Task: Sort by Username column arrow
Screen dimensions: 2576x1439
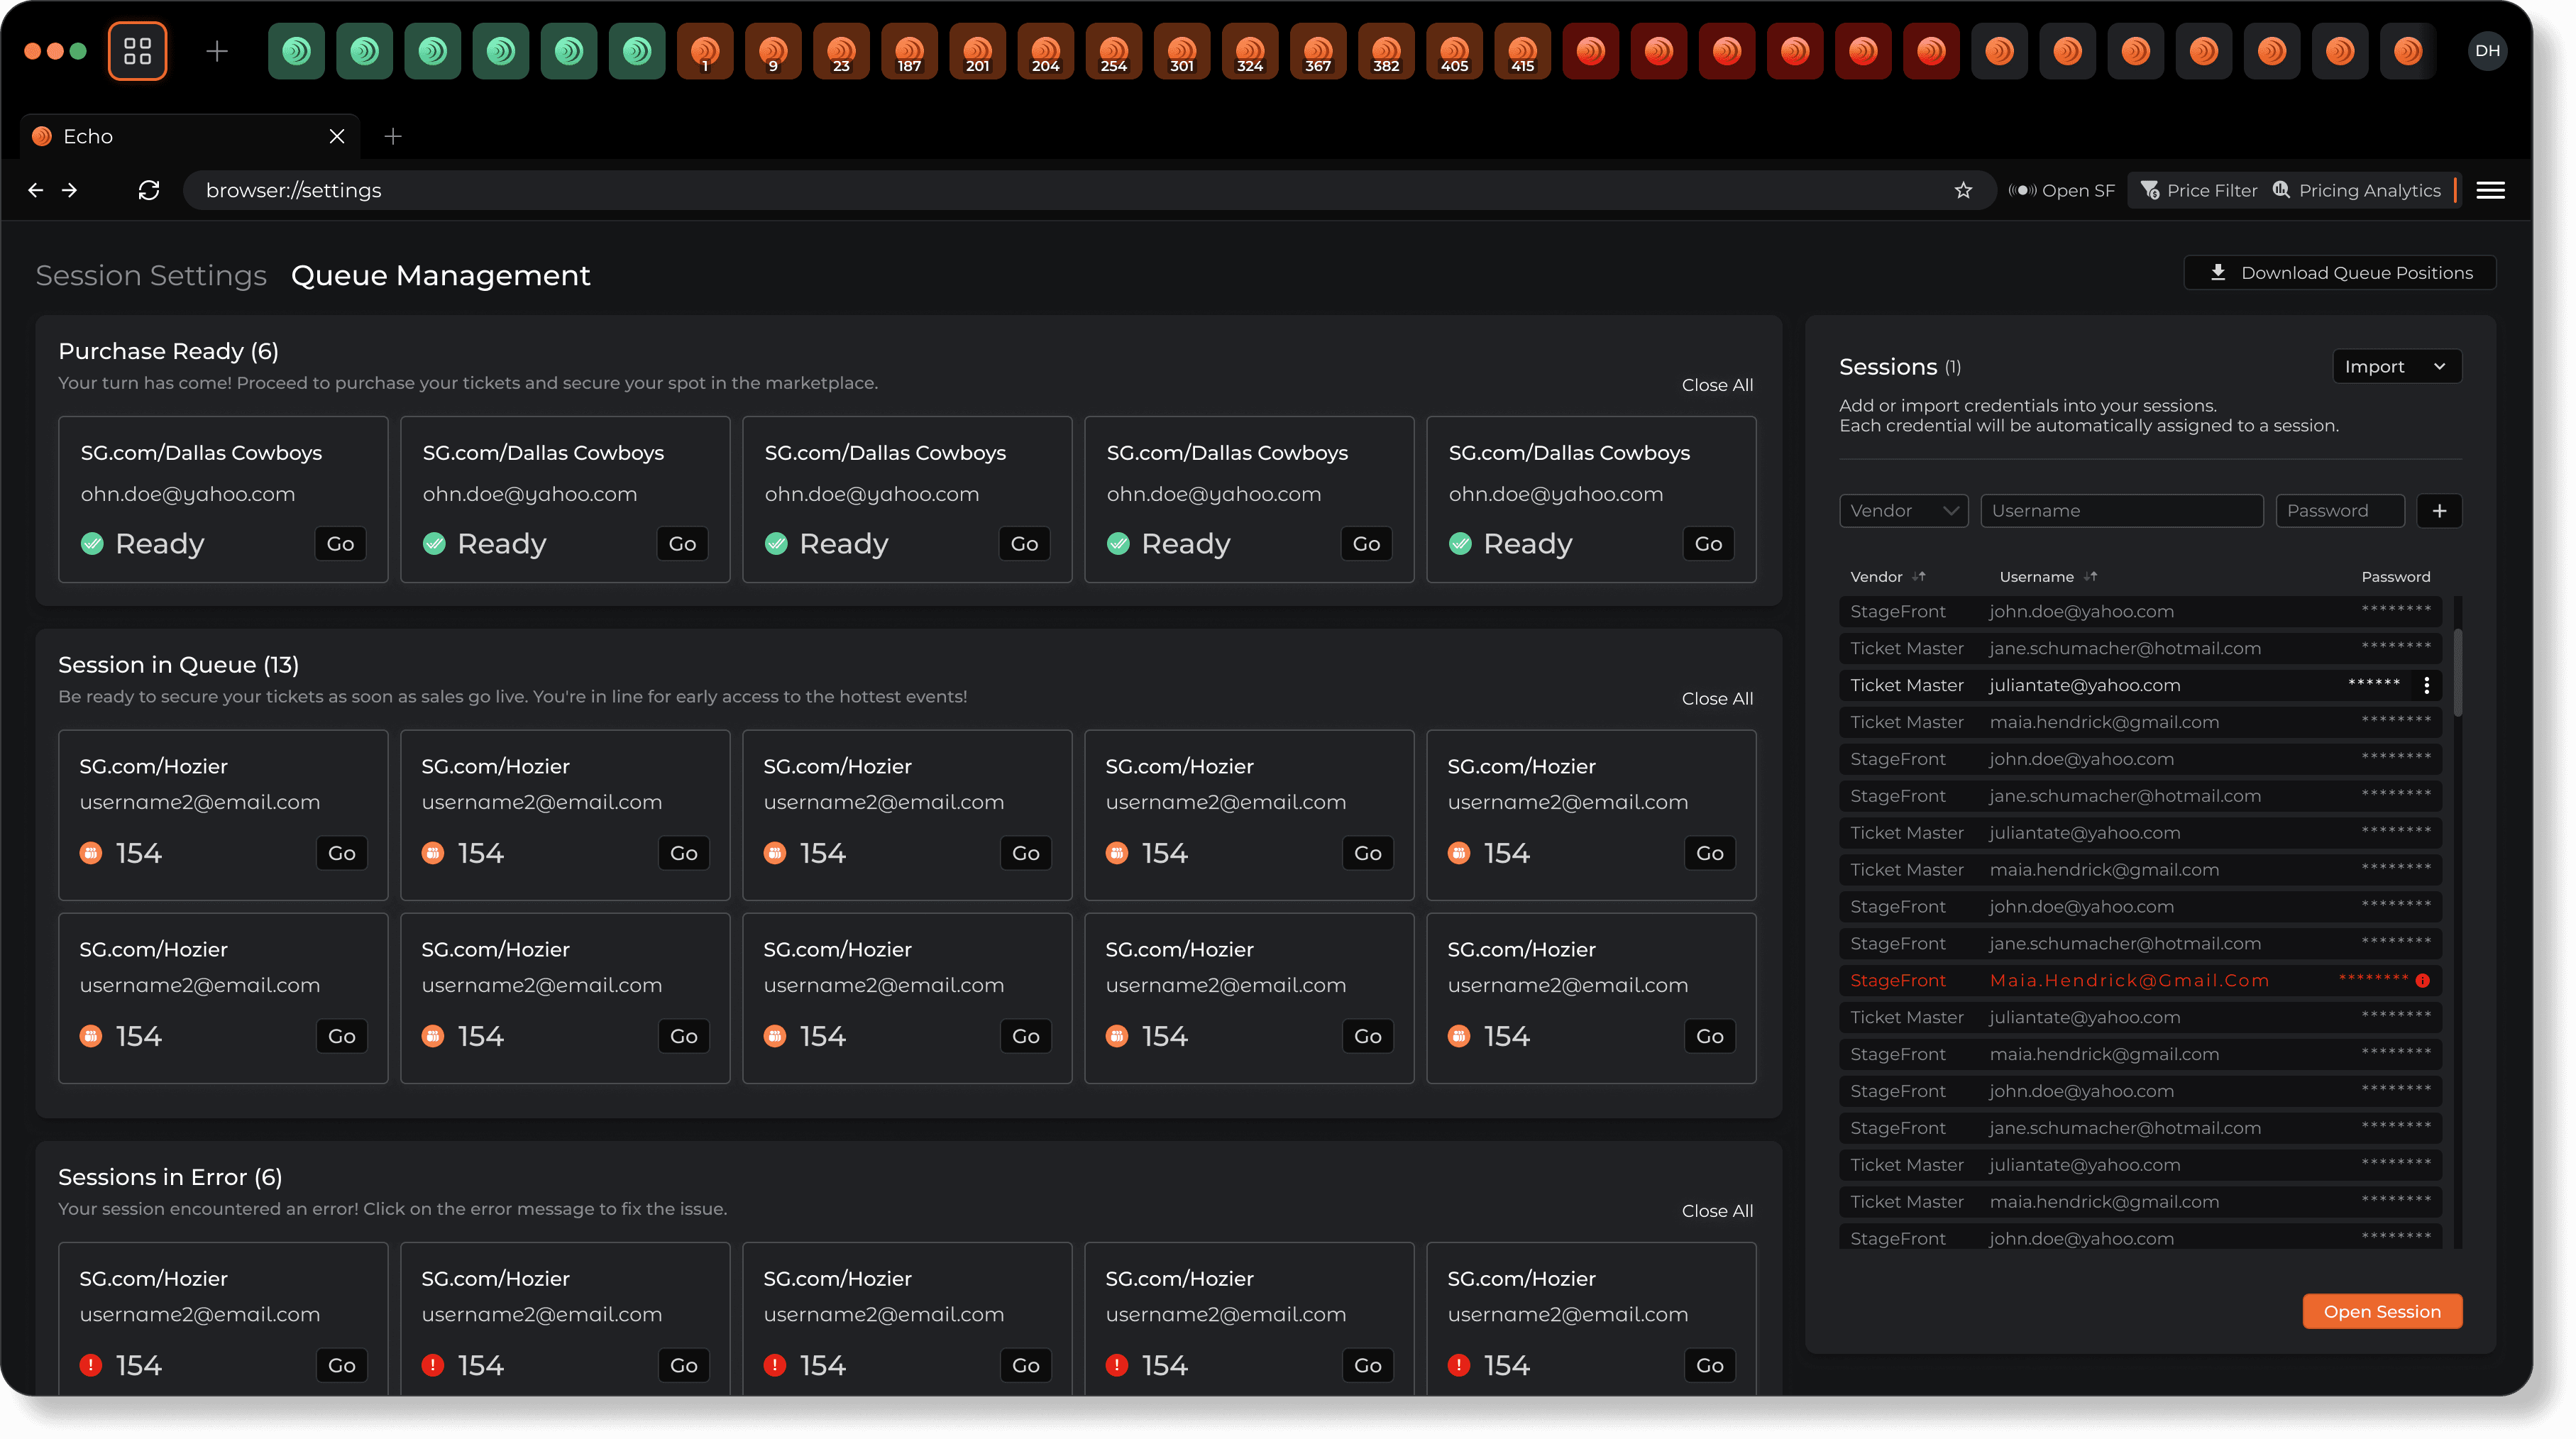Action: (x=2091, y=577)
